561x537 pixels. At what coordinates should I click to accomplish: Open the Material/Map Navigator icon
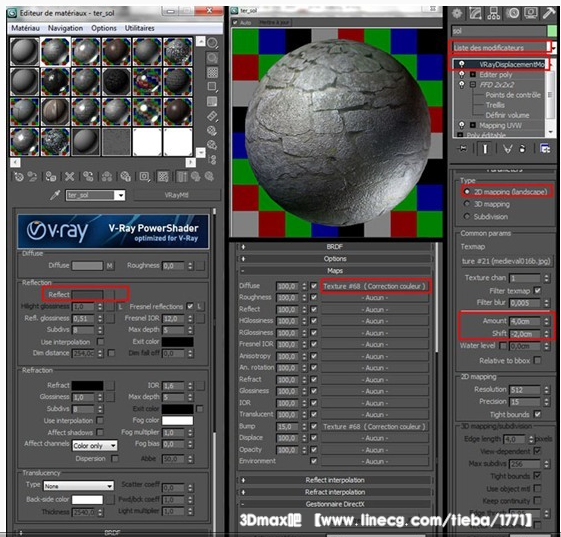212,160
